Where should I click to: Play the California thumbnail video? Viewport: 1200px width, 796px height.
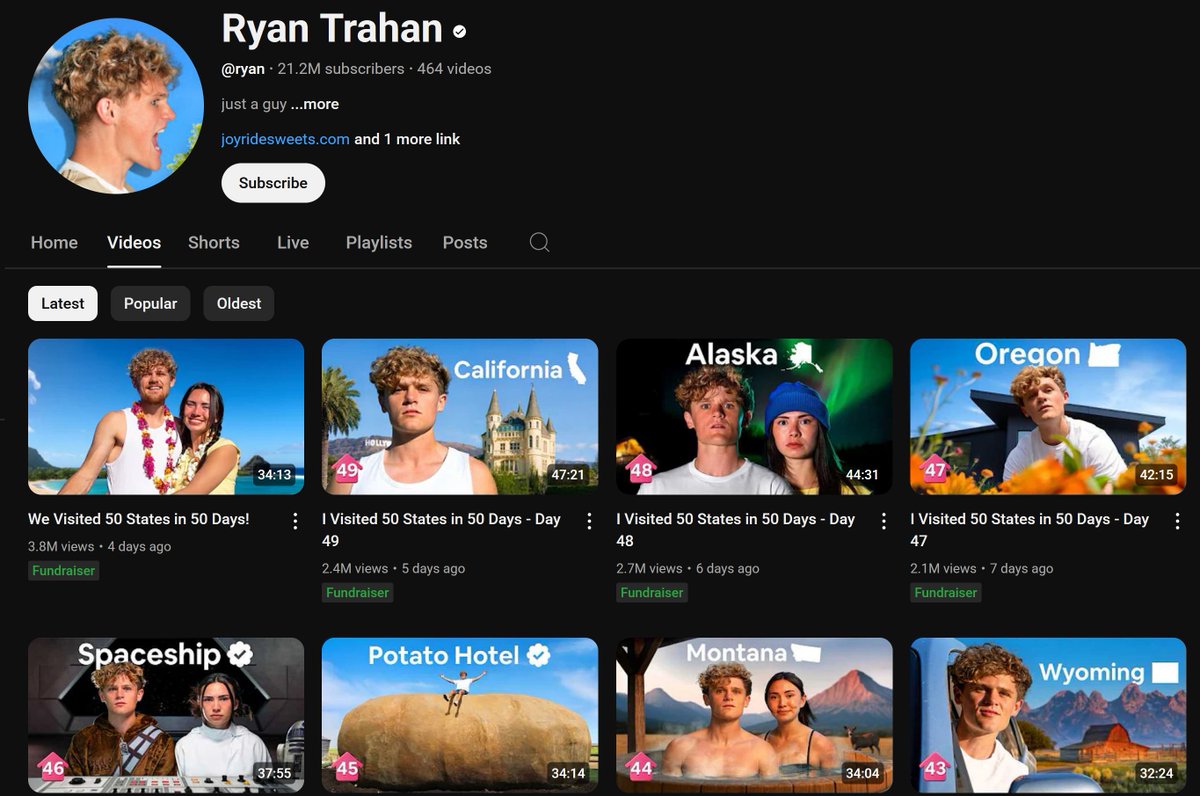coord(460,416)
